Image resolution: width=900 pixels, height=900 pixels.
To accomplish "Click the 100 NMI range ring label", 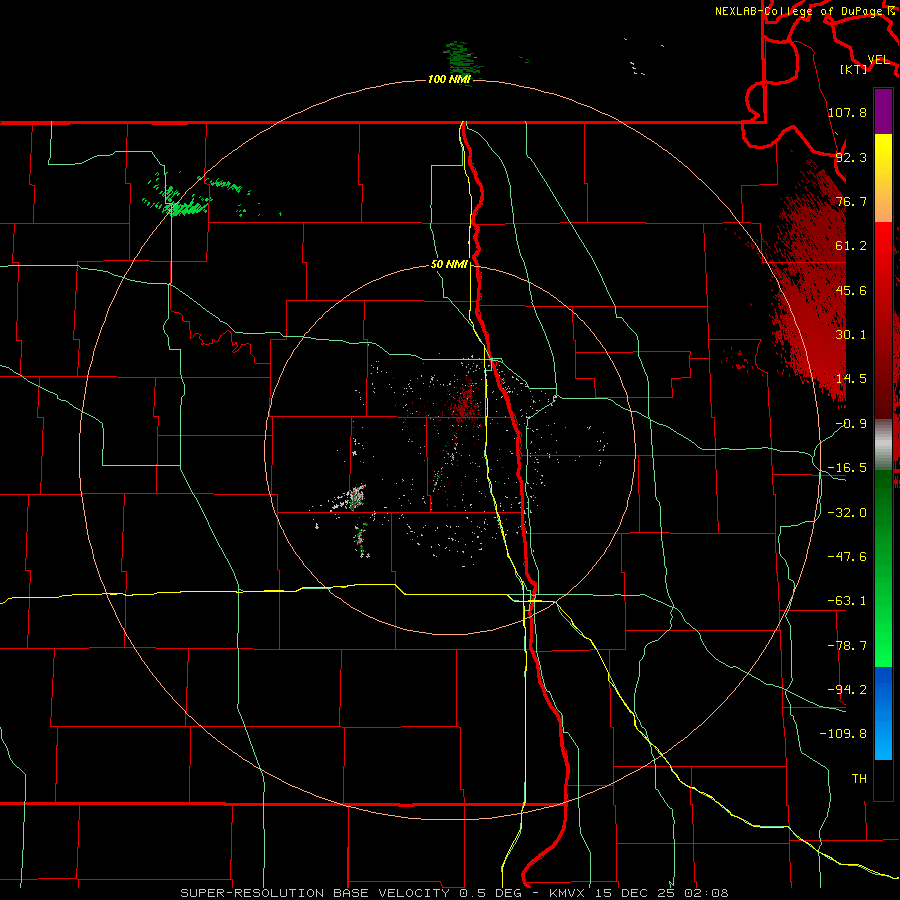I will click(x=449, y=79).
